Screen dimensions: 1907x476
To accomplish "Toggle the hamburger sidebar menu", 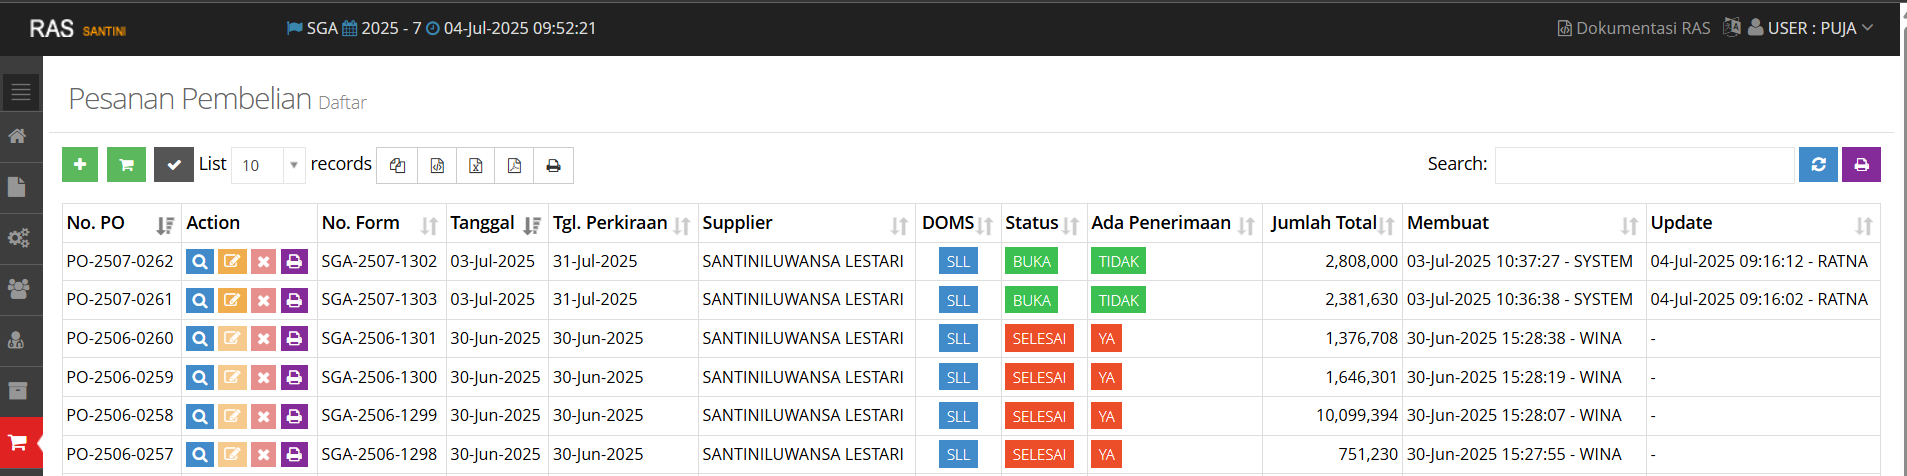I will click(x=21, y=93).
